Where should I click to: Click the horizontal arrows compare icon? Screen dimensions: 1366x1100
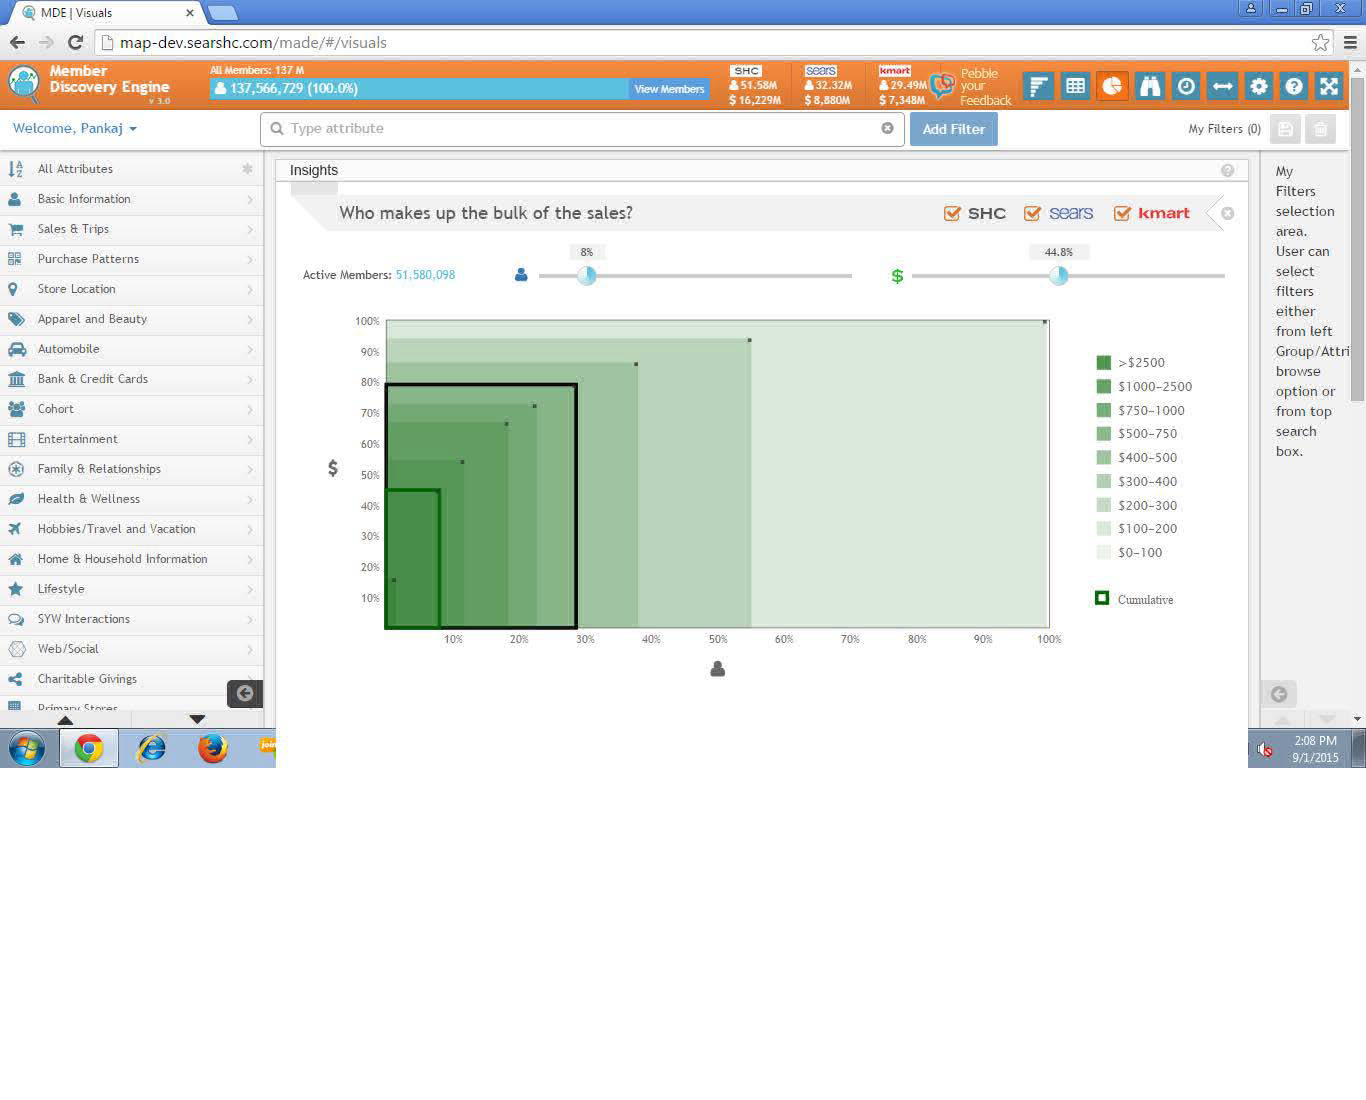[x=1222, y=87]
